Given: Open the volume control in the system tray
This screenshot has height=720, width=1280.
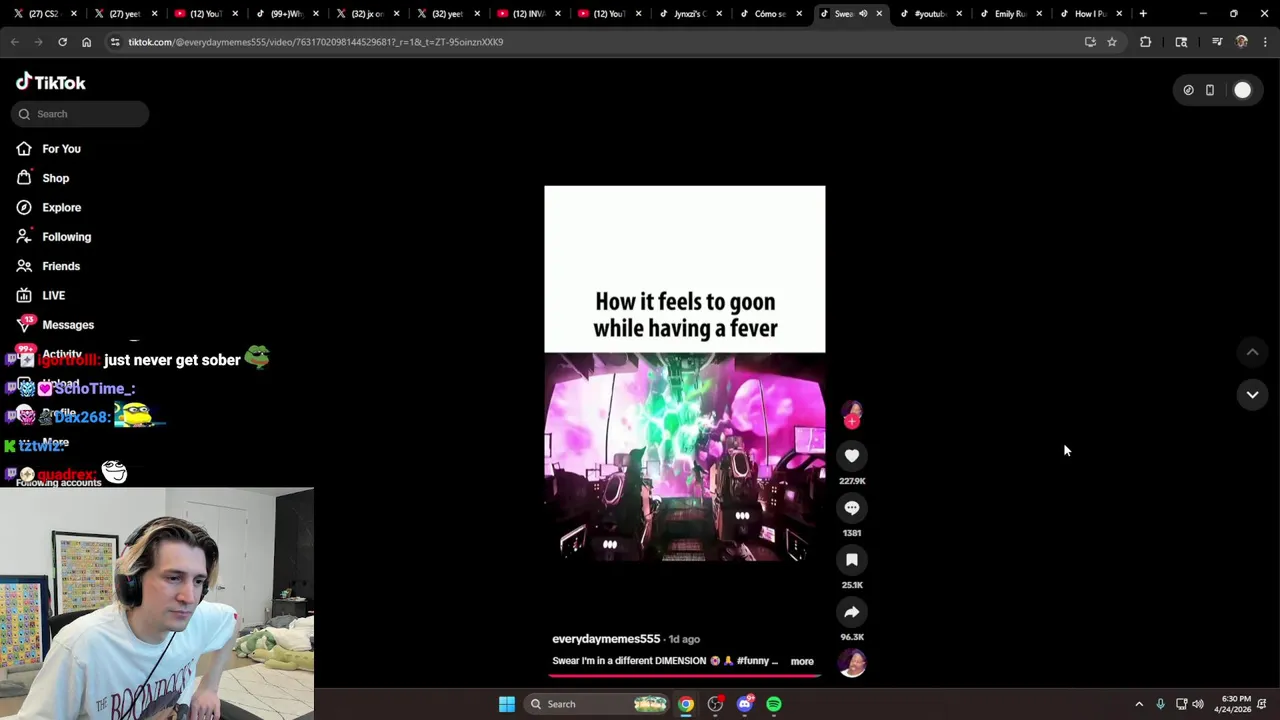Looking at the screenshot, I should click(1198, 704).
